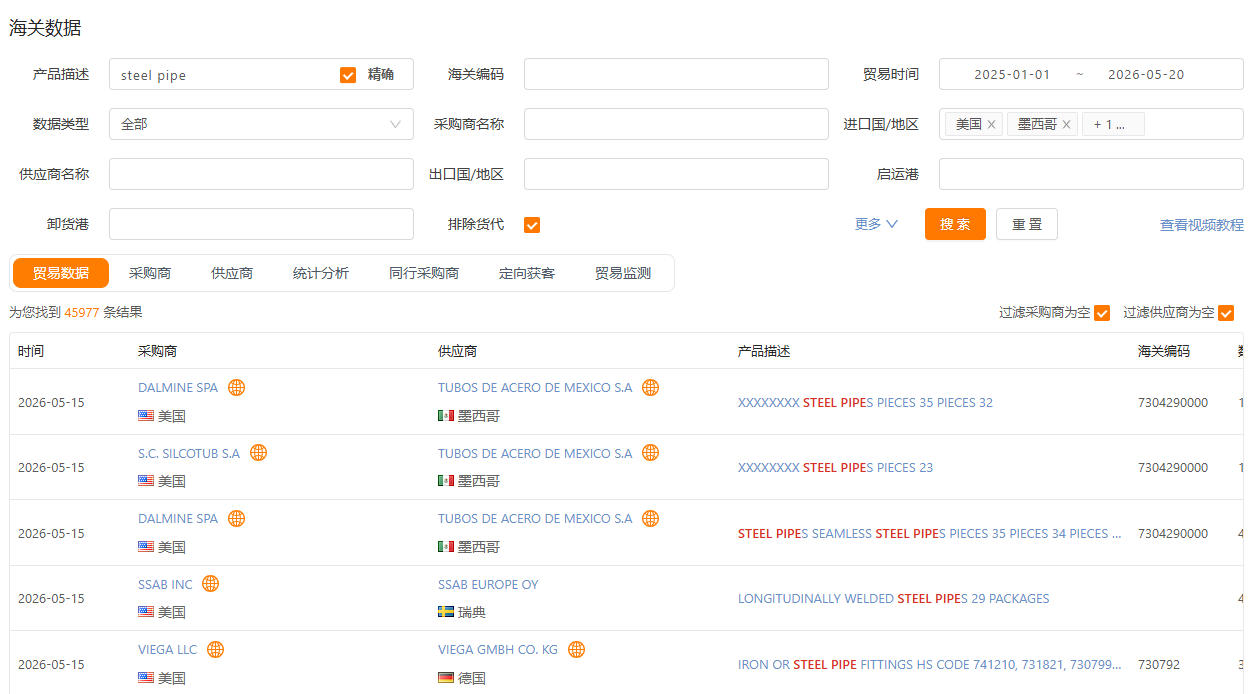Expand the '+ 1 ...' hidden import countries tag

[x=1113, y=124]
